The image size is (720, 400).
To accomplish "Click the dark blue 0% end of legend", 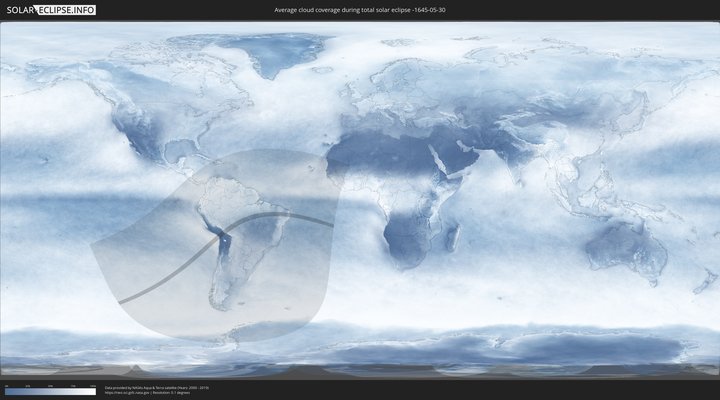I will click(7, 391).
